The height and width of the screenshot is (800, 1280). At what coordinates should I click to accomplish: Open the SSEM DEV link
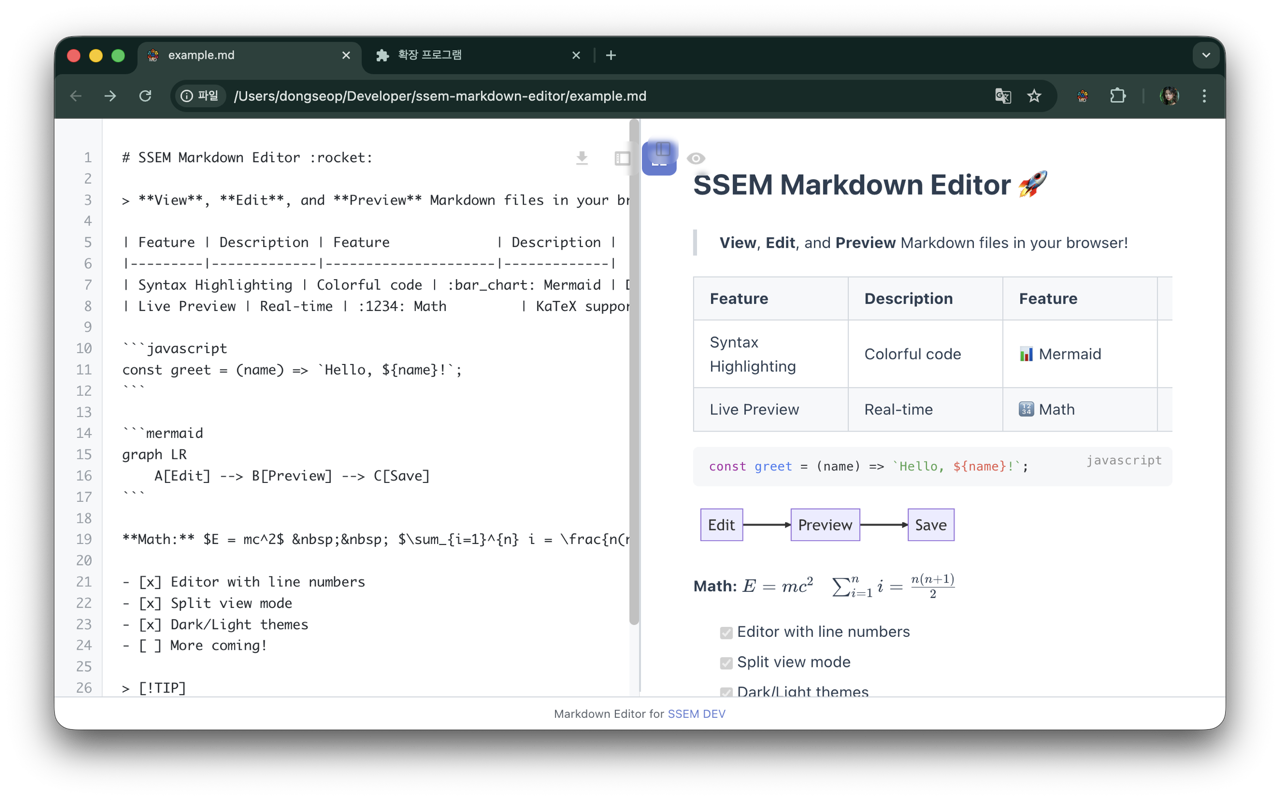pyautogui.click(x=697, y=714)
